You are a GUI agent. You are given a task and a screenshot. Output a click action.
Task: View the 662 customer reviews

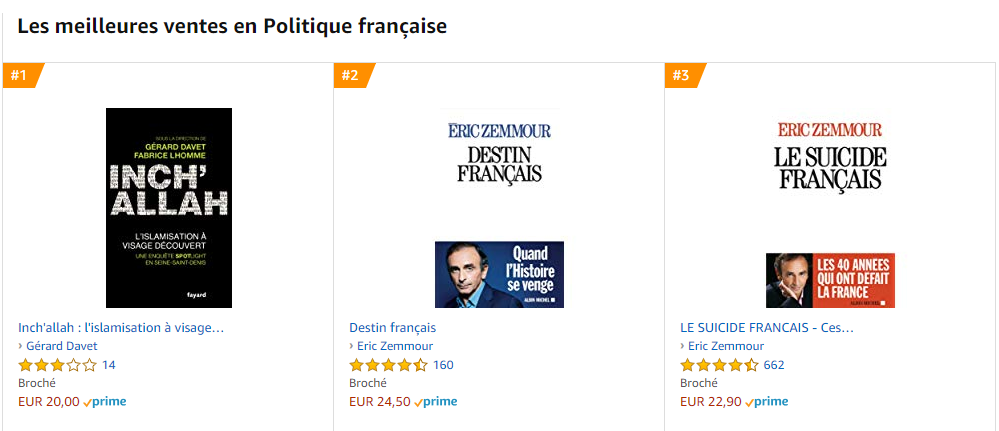pyautogui.click(x=774, y=365)
